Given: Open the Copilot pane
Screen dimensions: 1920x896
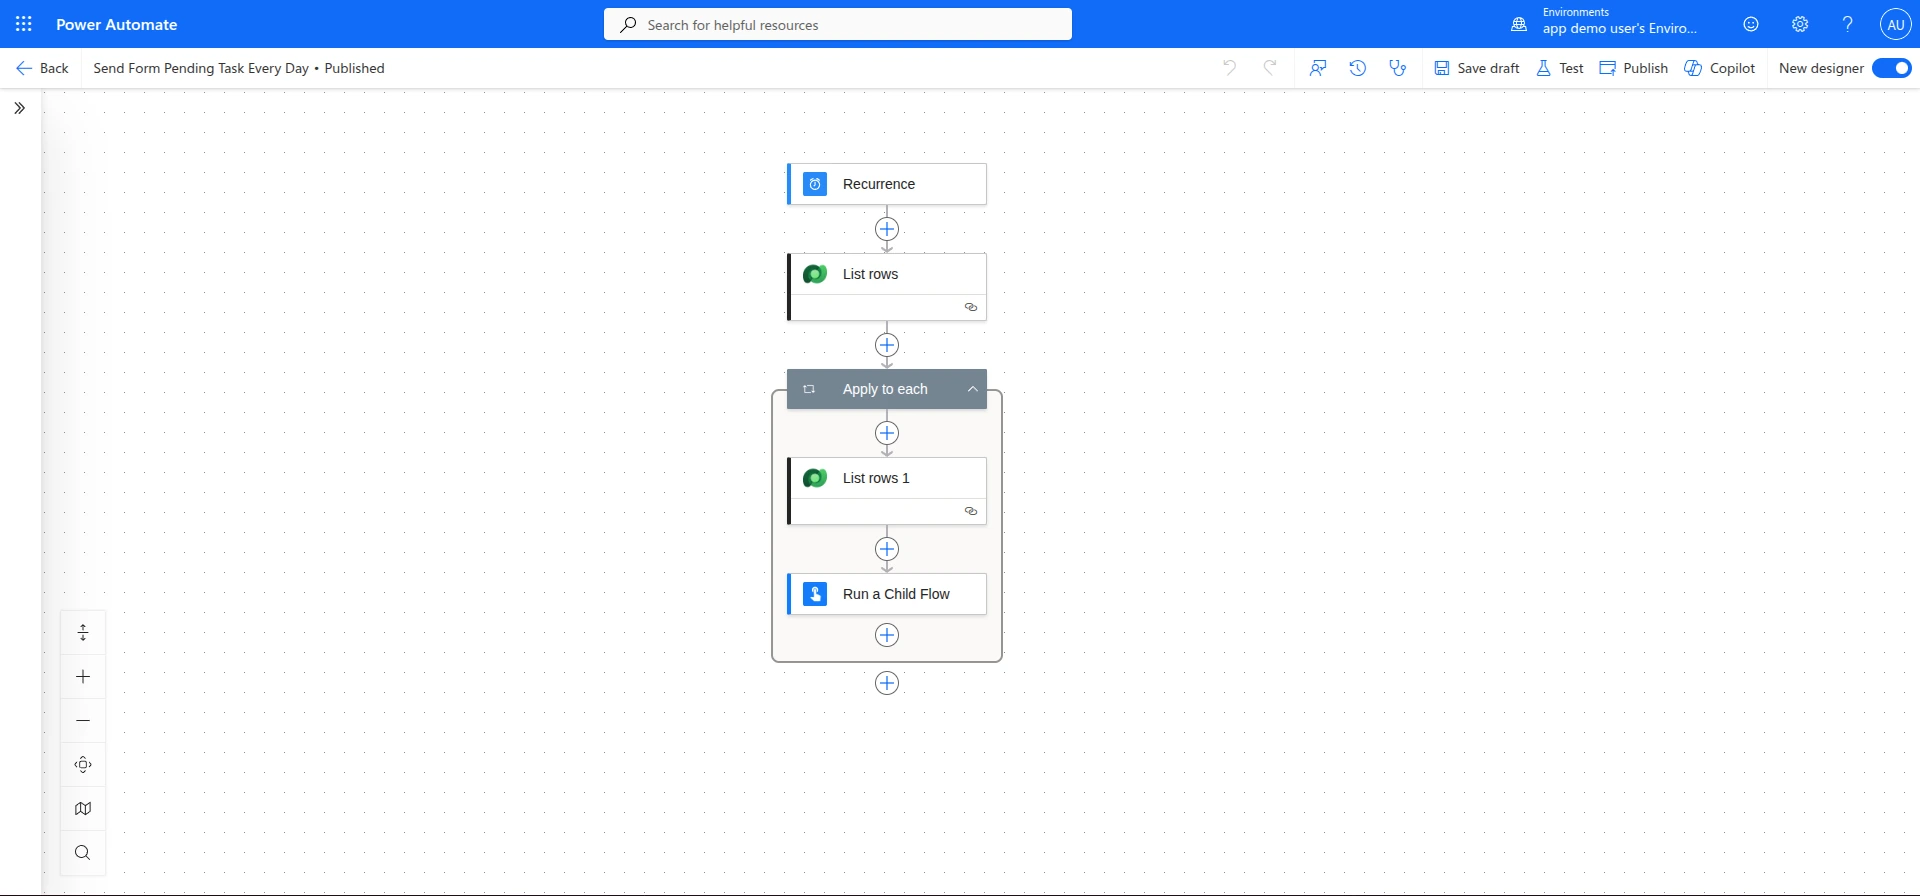Looking at the screenshot, I should coord(1720,68).
